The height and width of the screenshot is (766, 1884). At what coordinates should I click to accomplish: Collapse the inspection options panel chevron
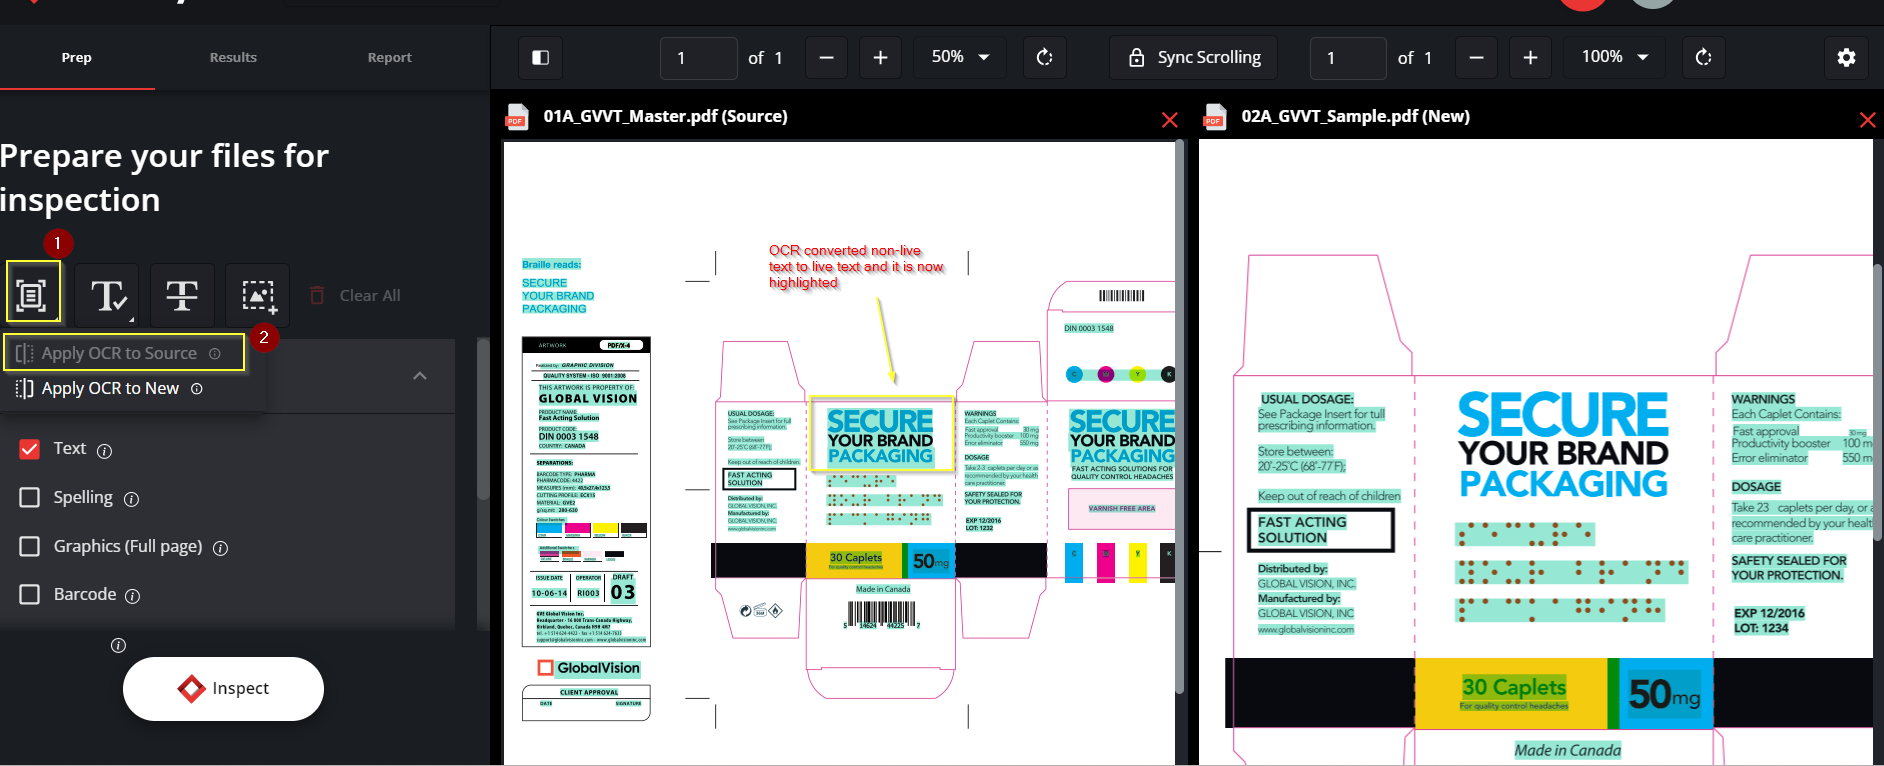pos(420,376)
